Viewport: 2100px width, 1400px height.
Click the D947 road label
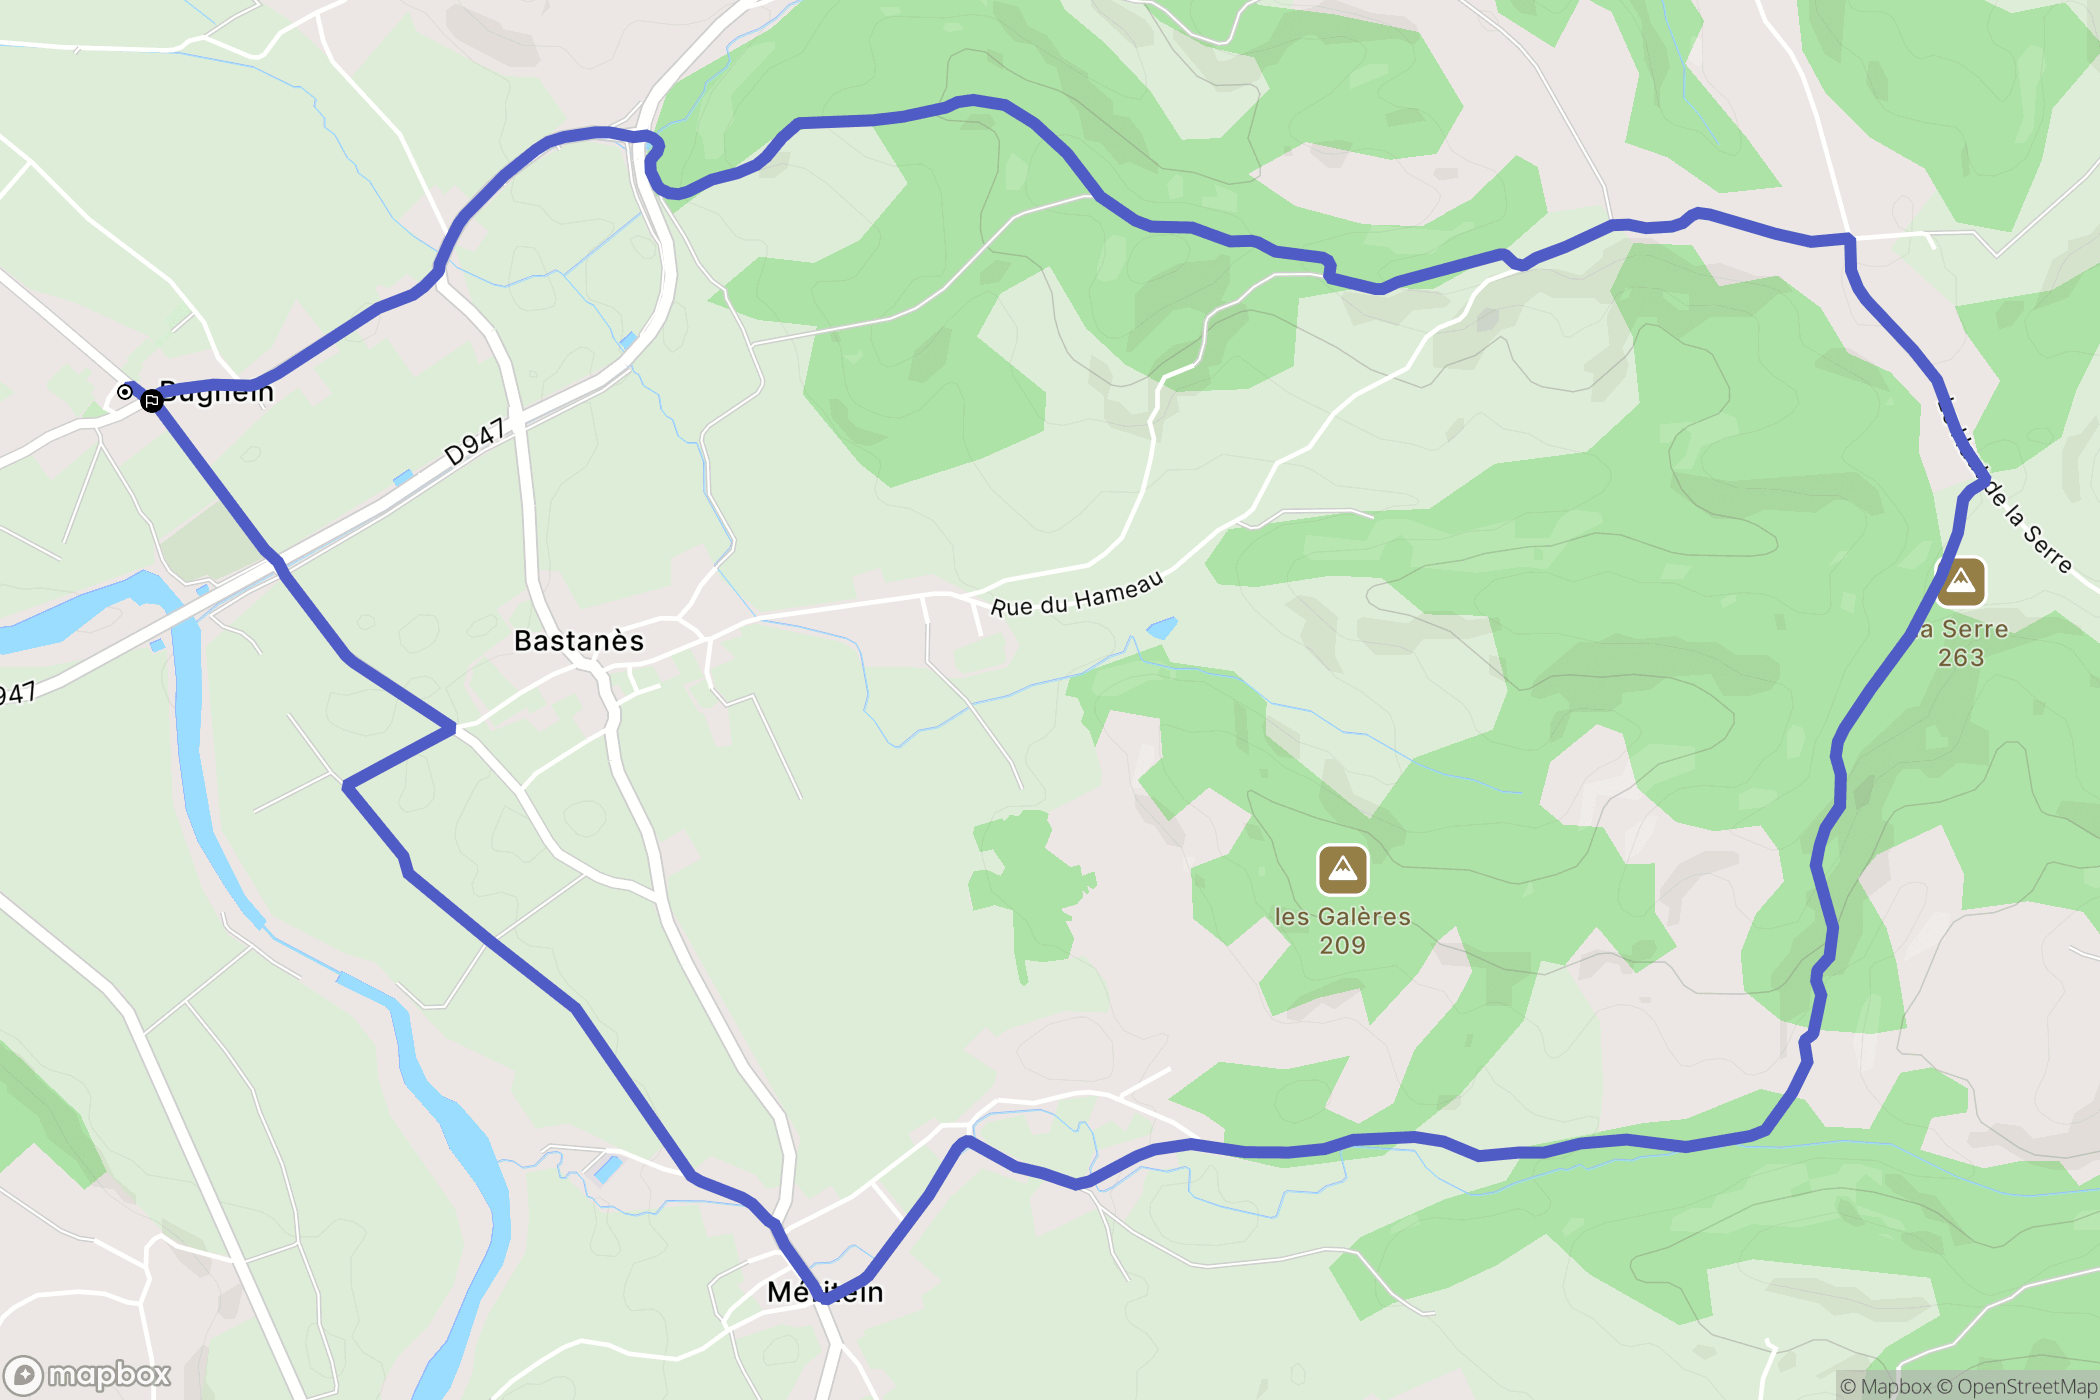(476, 442)
